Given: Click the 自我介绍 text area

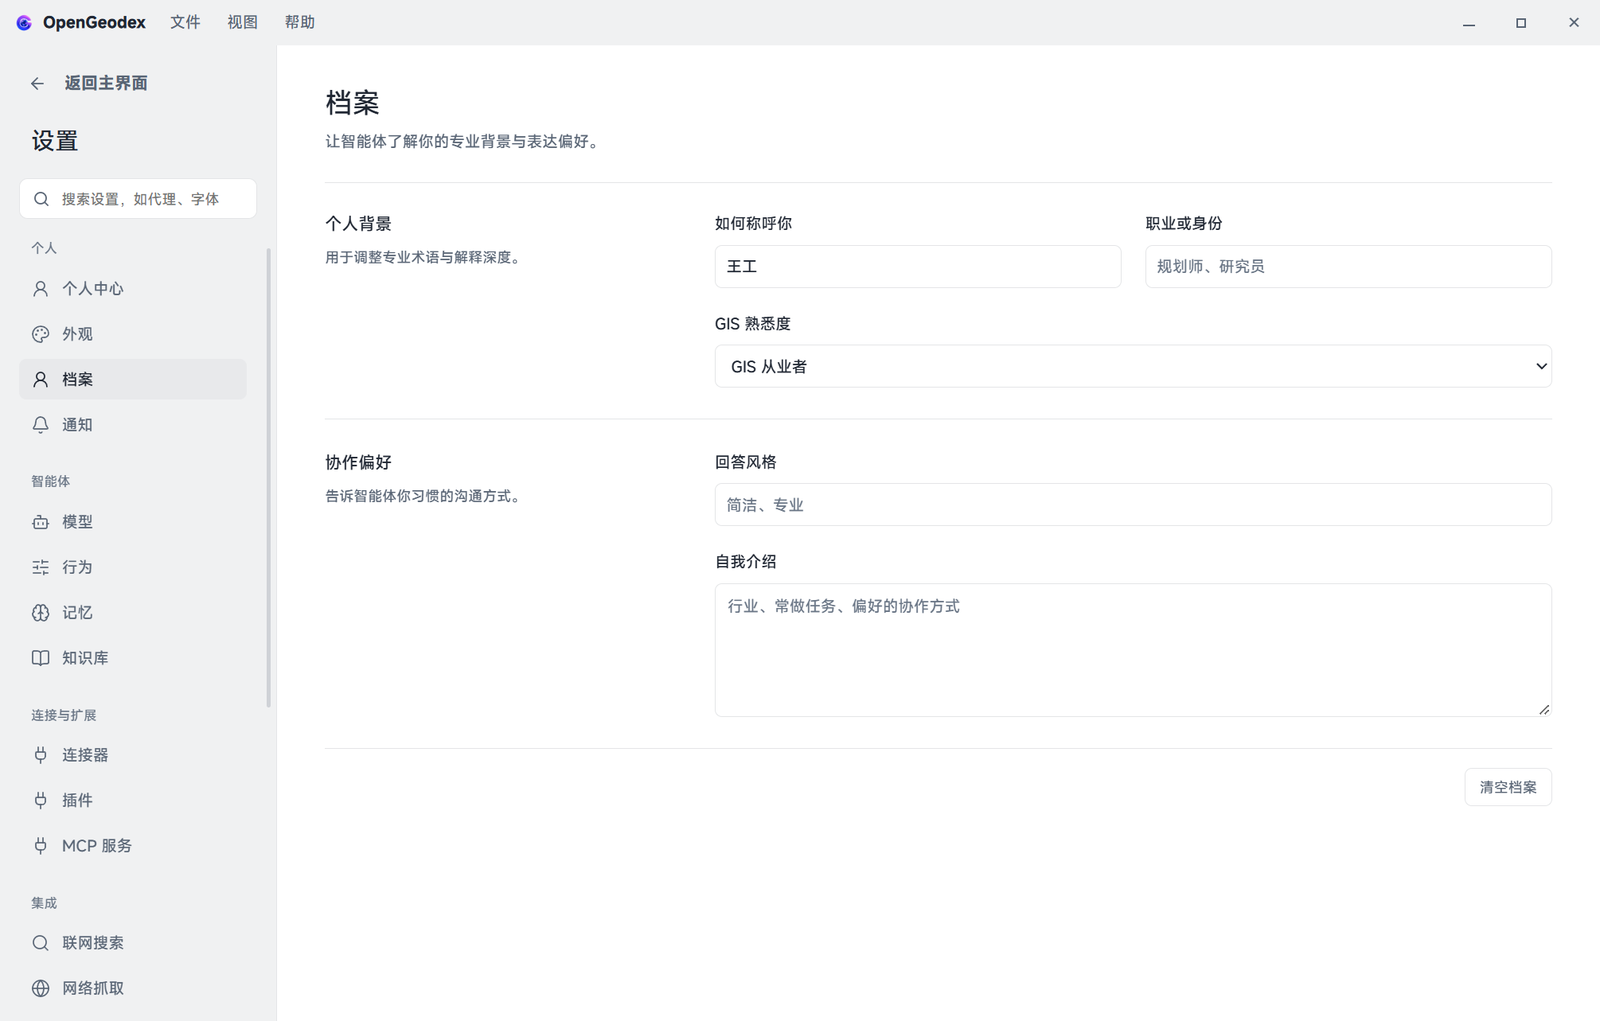Looking at the screenshot, I should pos(1133,650).
